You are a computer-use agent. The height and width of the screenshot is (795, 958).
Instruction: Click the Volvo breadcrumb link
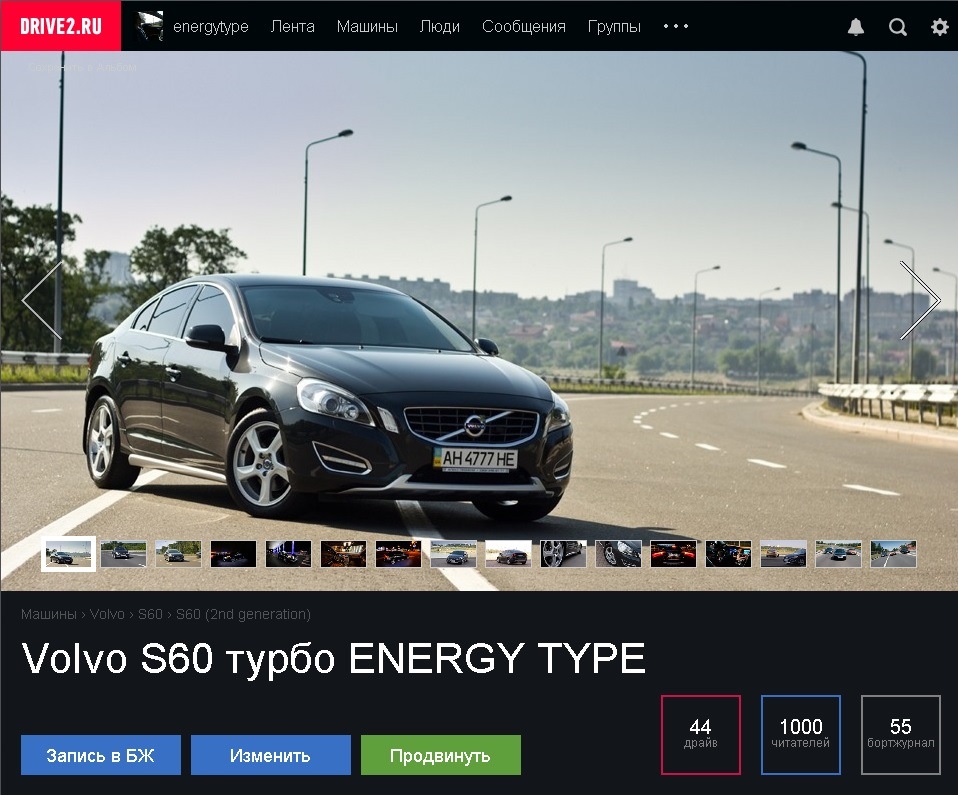tap(107, 614)
